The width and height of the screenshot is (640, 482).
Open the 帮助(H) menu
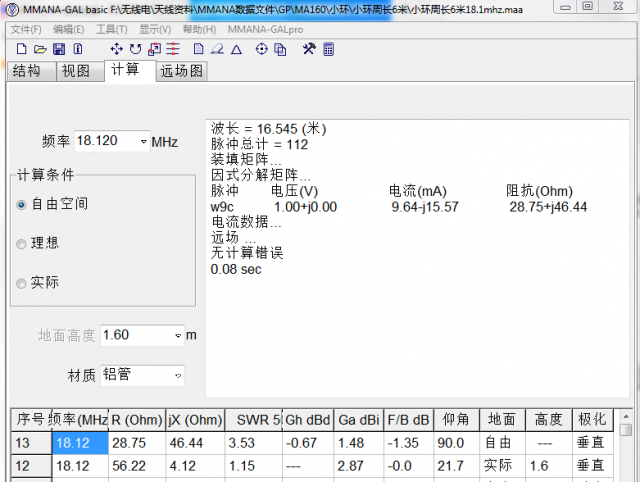click(199, 29)
